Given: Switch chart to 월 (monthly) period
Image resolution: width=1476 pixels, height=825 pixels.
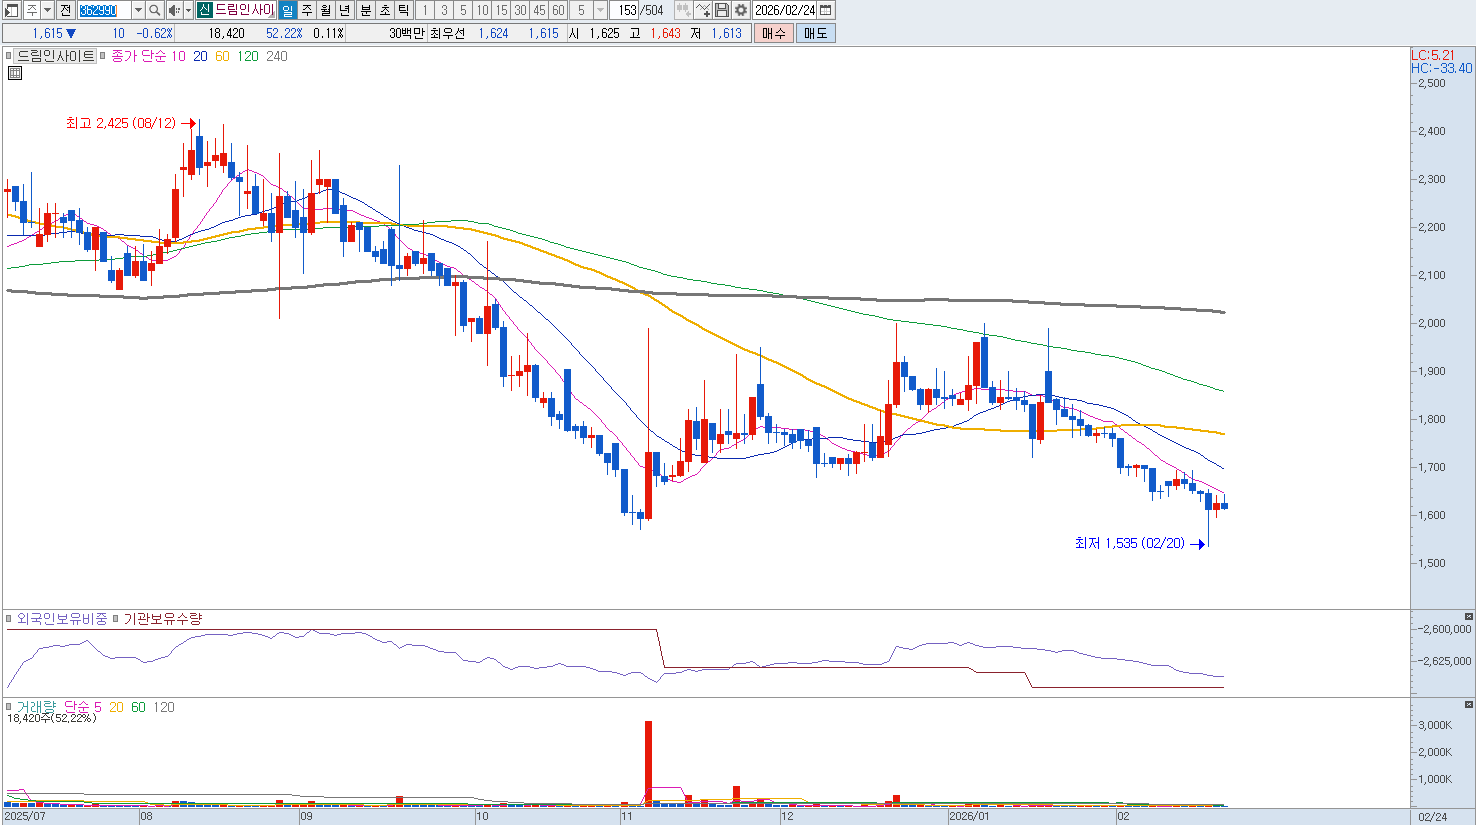Looking at the screenshot, I should coord(326,10).
